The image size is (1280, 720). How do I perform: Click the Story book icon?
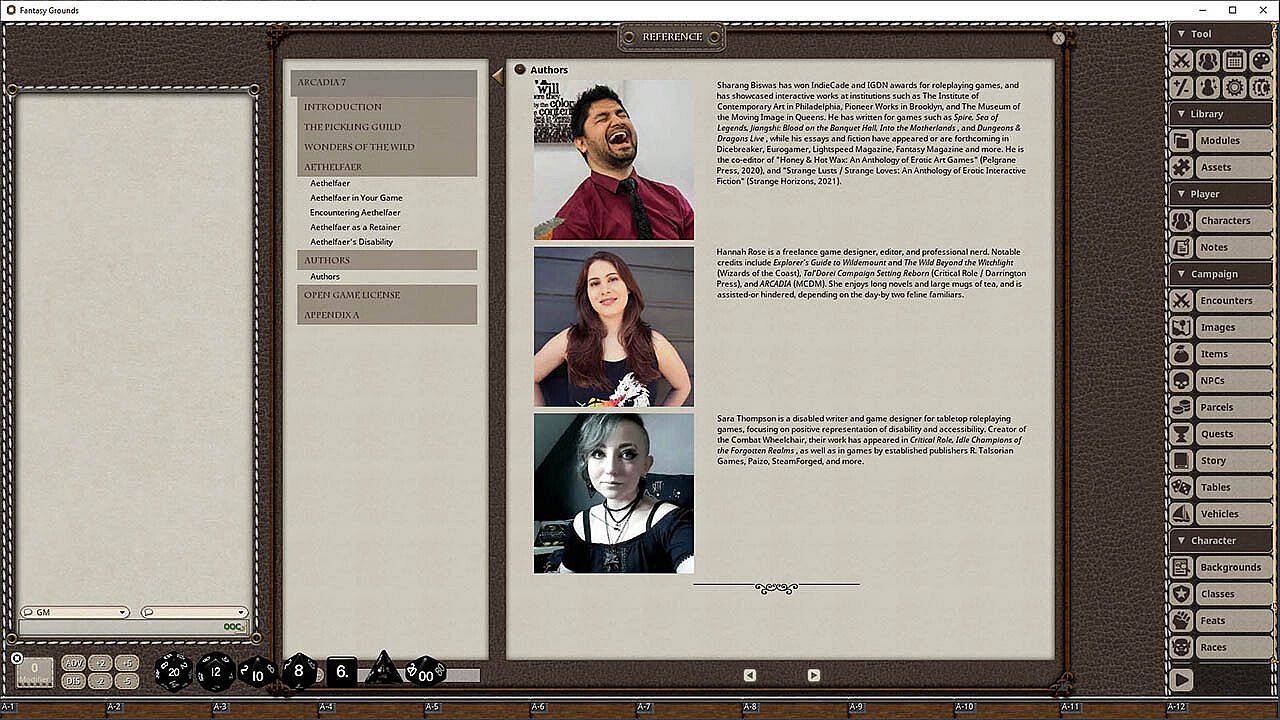pos(1181,461)
